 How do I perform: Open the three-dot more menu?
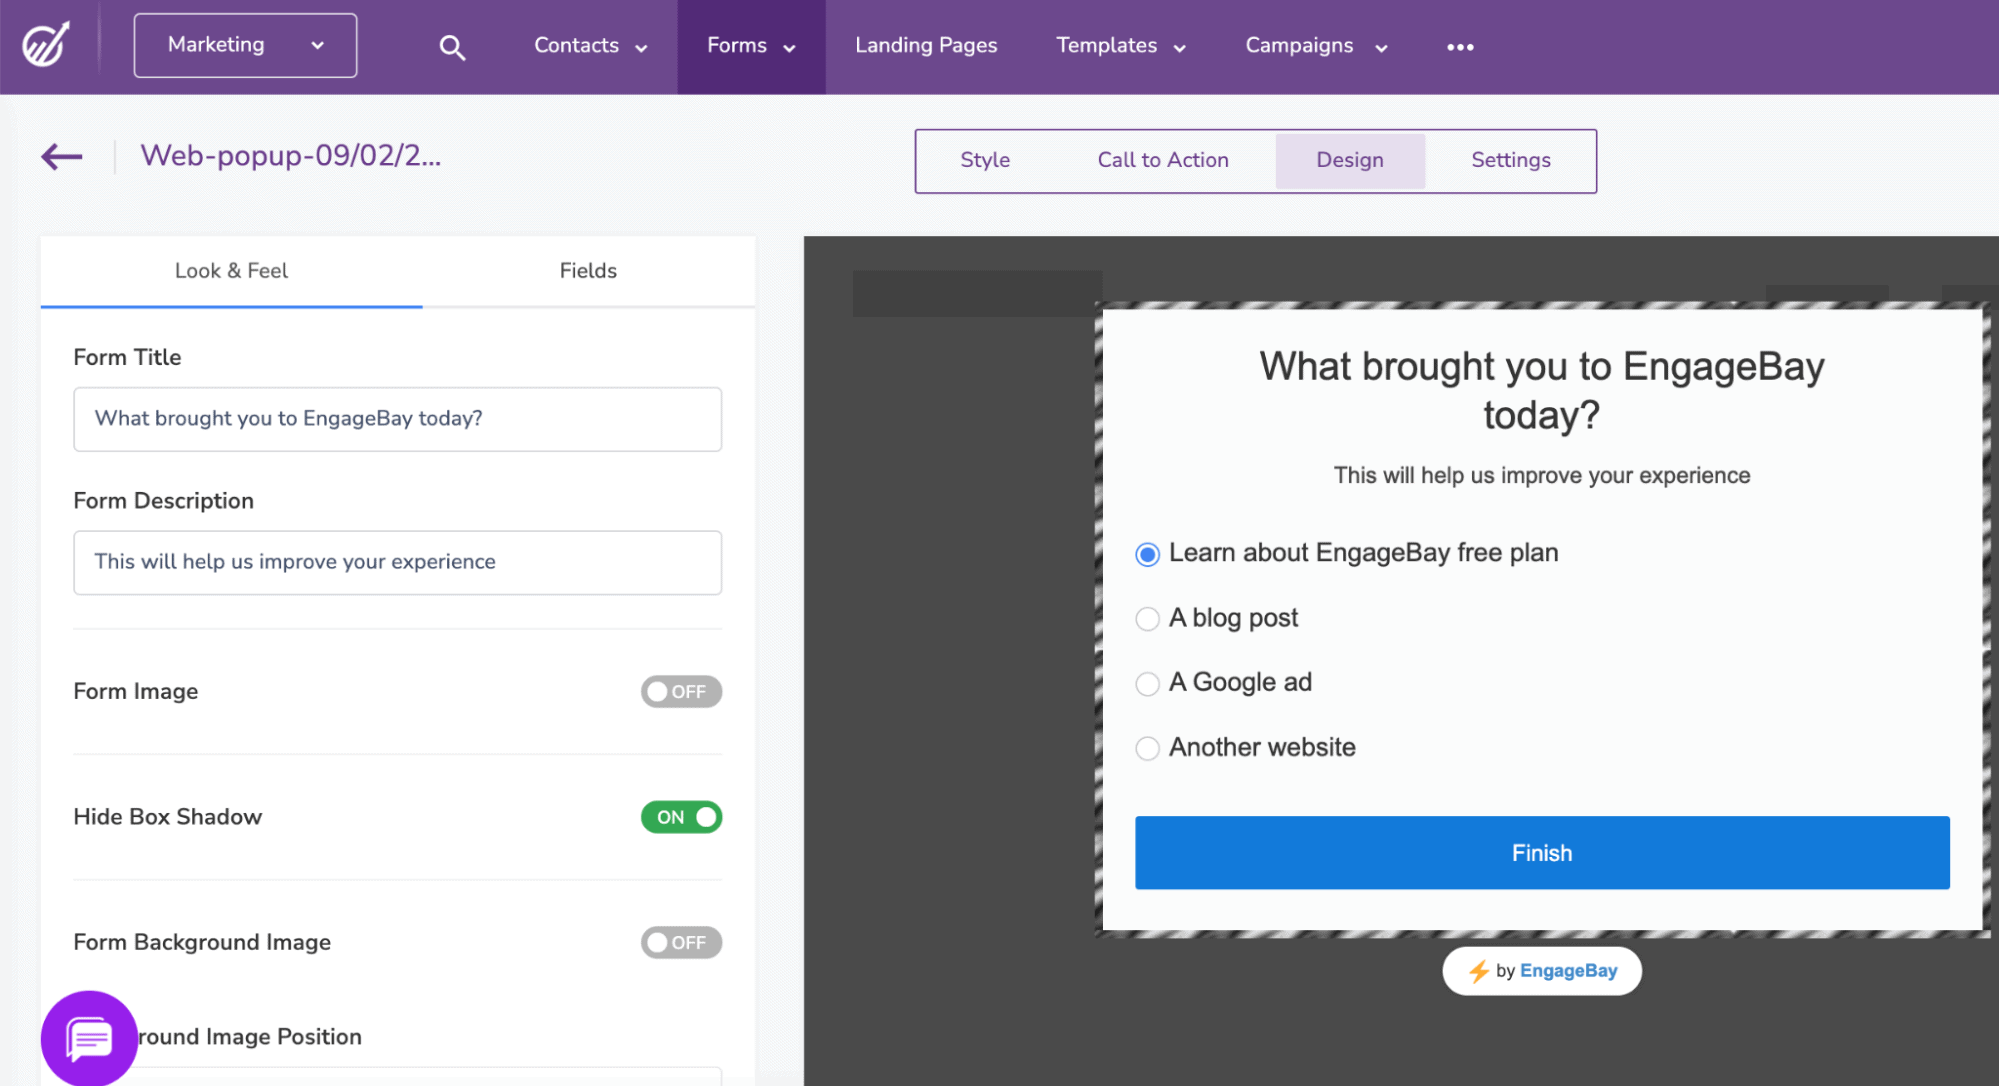1460,47
